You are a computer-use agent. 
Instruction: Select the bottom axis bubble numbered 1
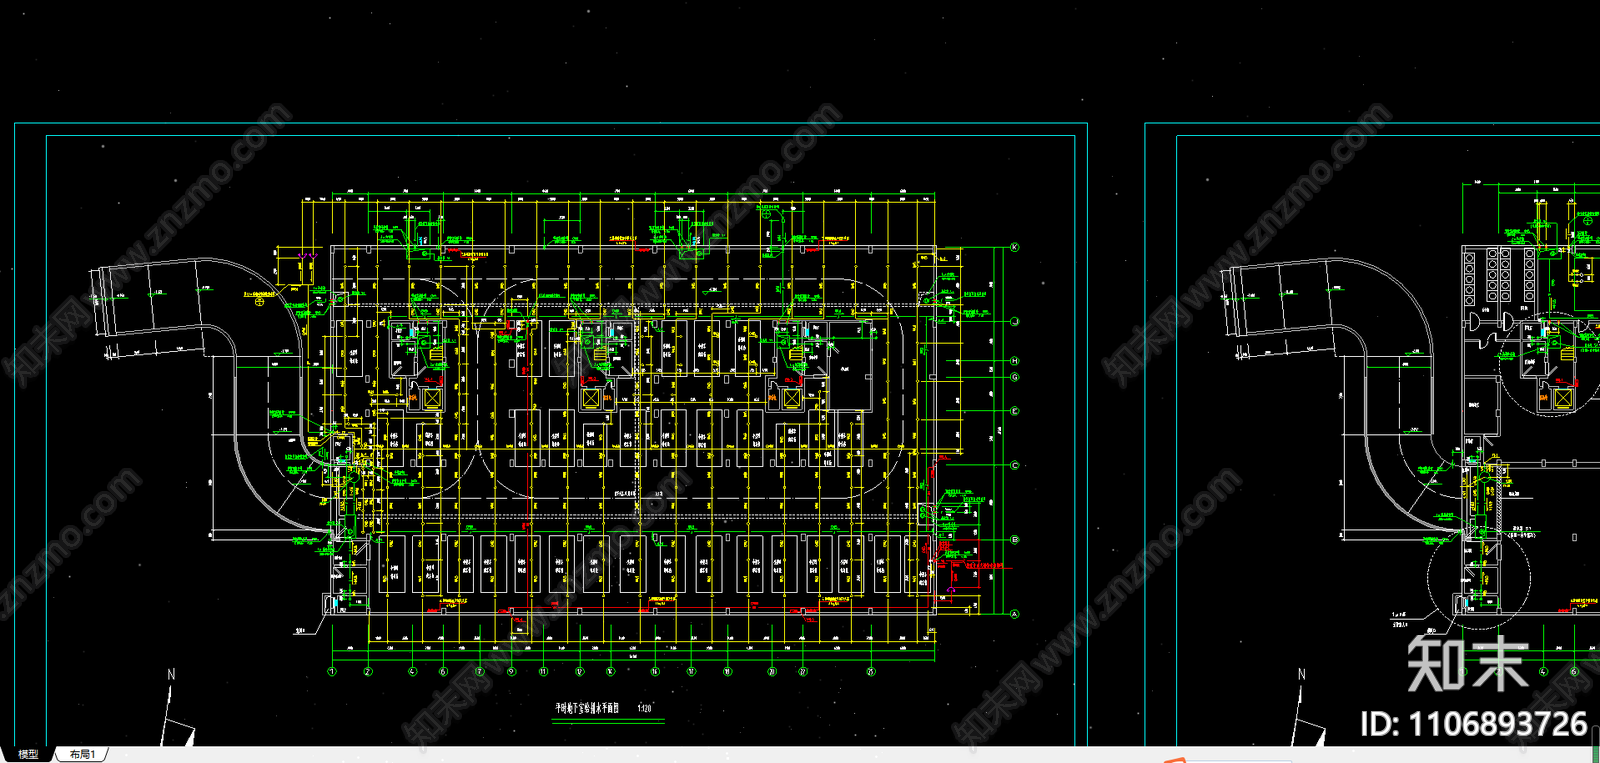pos(333,672)
